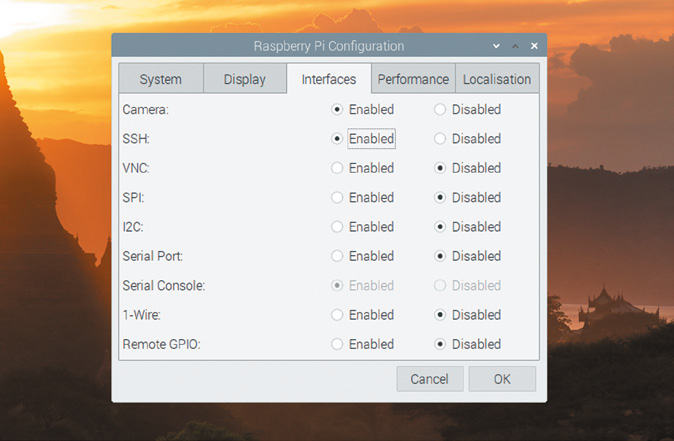The image size is (674, 441).
Task: Go to the Performance tab
Action: 413,80
